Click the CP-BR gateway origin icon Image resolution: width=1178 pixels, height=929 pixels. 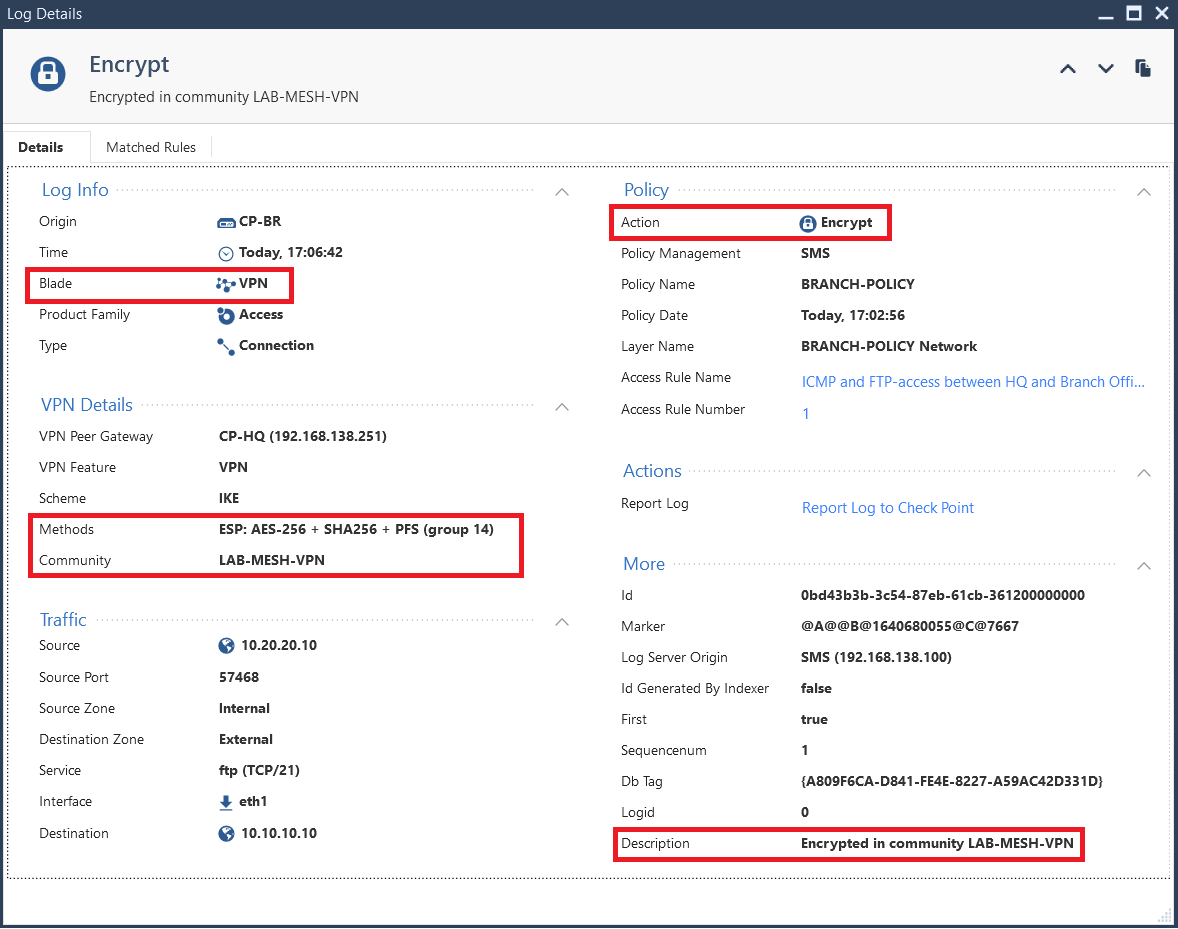pyautogui.click(x=226, y=222)
